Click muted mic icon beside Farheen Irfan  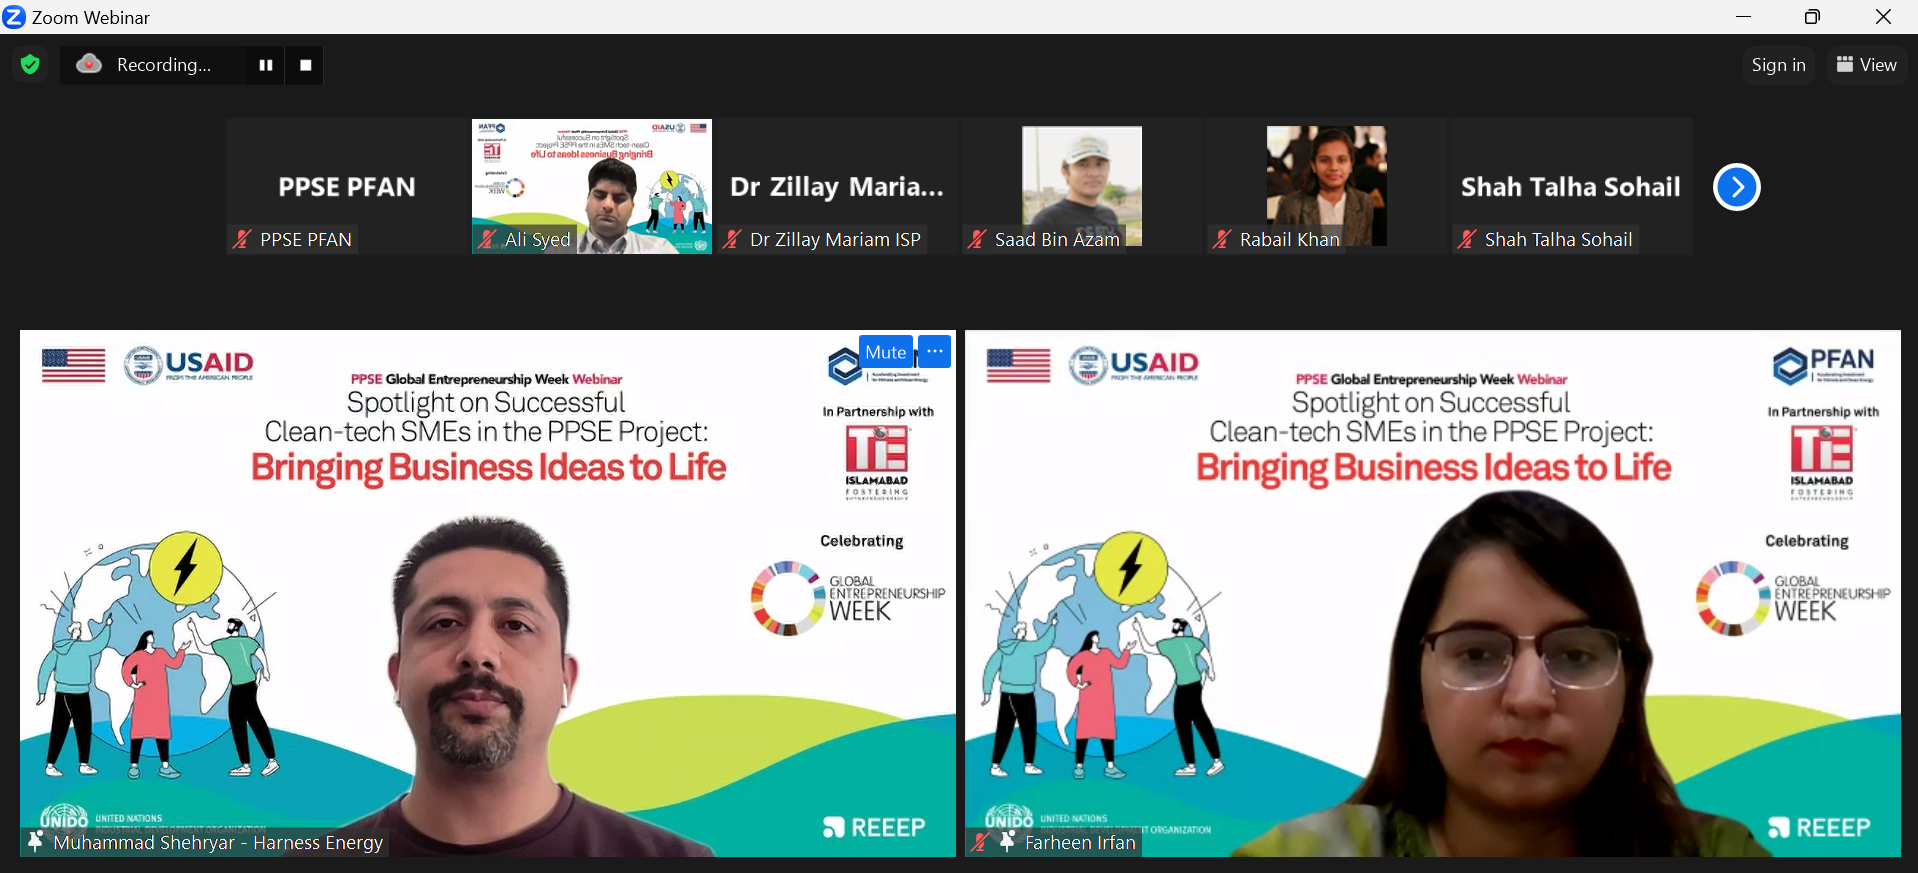(981, 842)
